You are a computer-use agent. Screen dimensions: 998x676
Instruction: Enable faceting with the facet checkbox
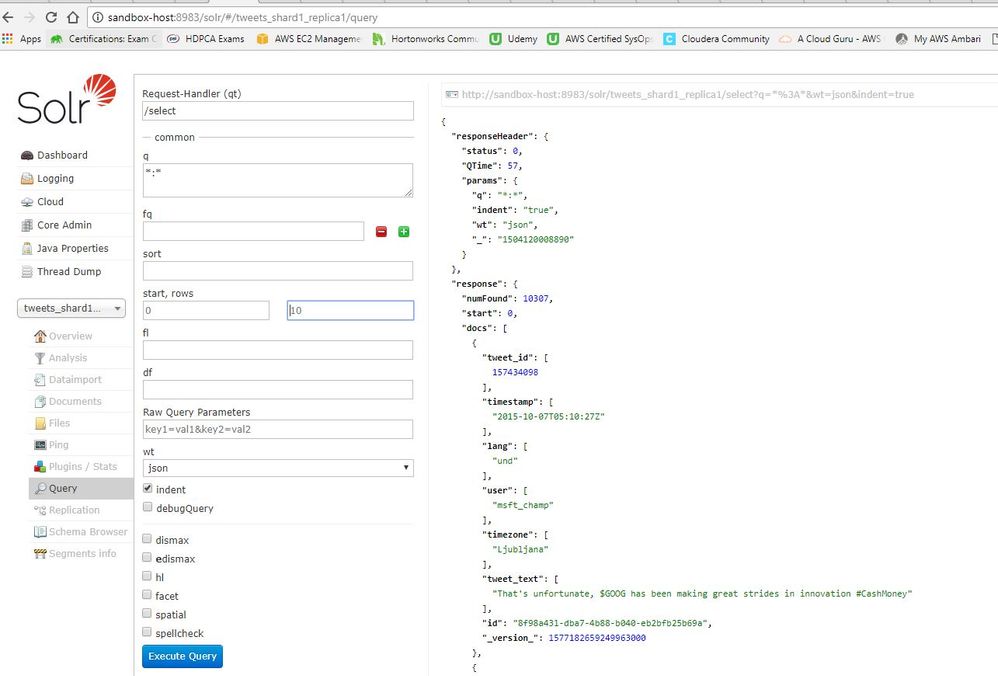147,595
